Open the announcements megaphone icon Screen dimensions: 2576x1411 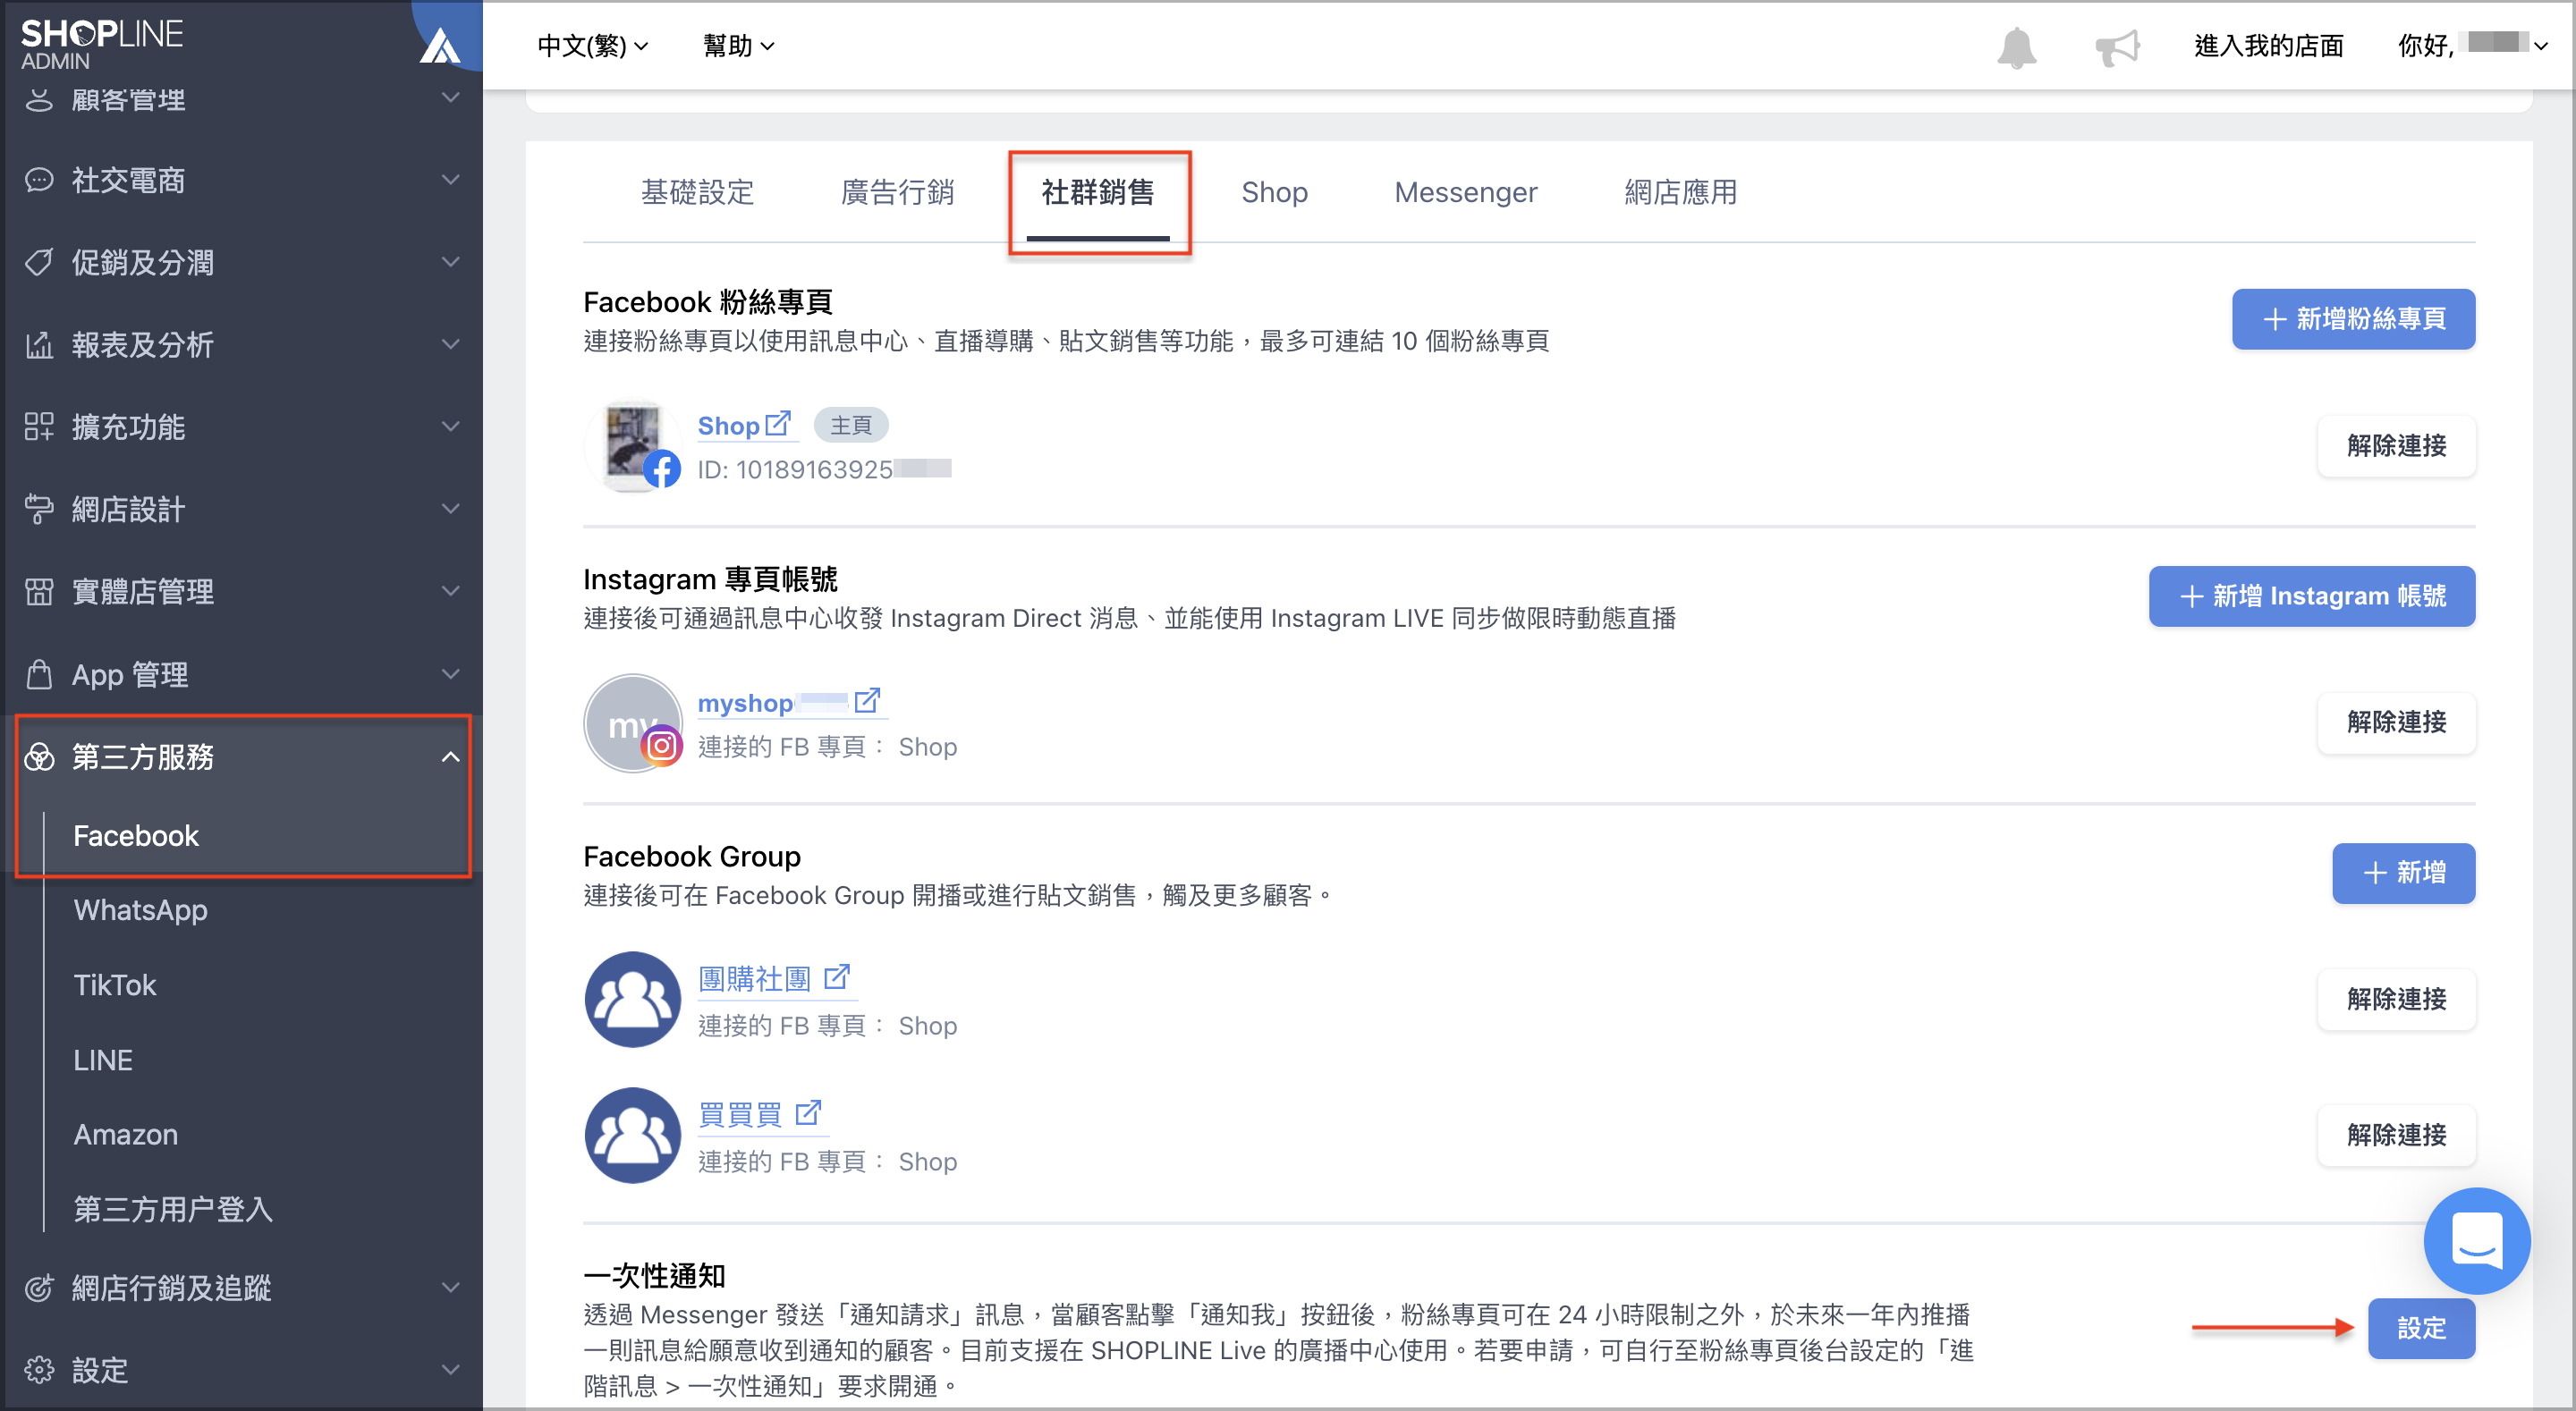coord(2117,47)
